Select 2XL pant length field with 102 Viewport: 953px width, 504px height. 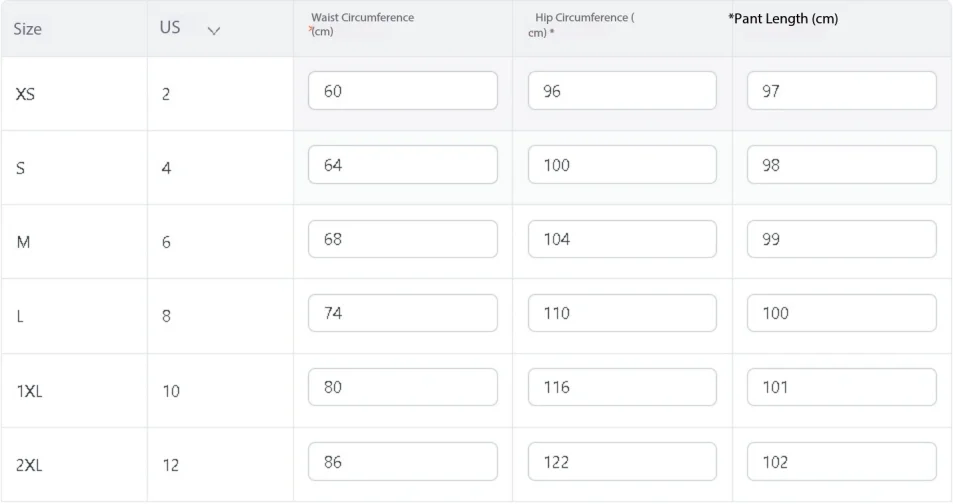[x=841, y=461]
